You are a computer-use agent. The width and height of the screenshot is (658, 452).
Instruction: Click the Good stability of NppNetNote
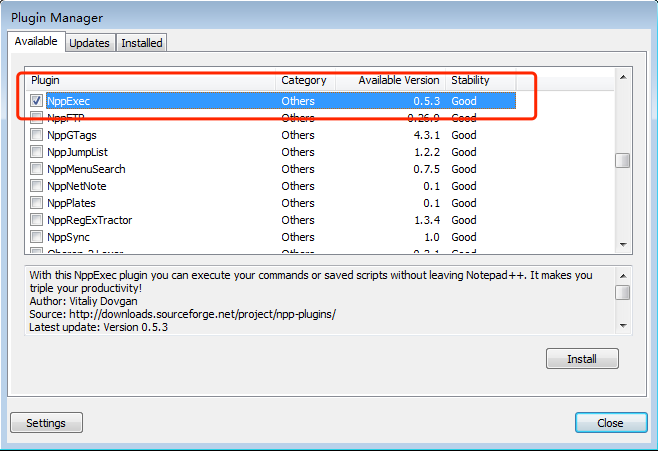(x=464, y=186)
